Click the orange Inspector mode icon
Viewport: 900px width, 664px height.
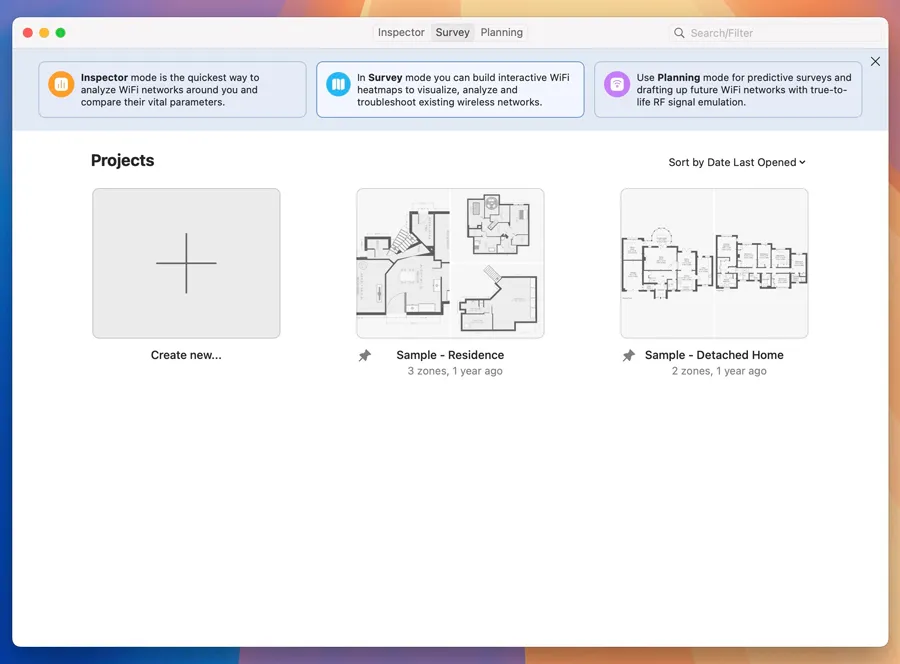click(x=61, y=85)
